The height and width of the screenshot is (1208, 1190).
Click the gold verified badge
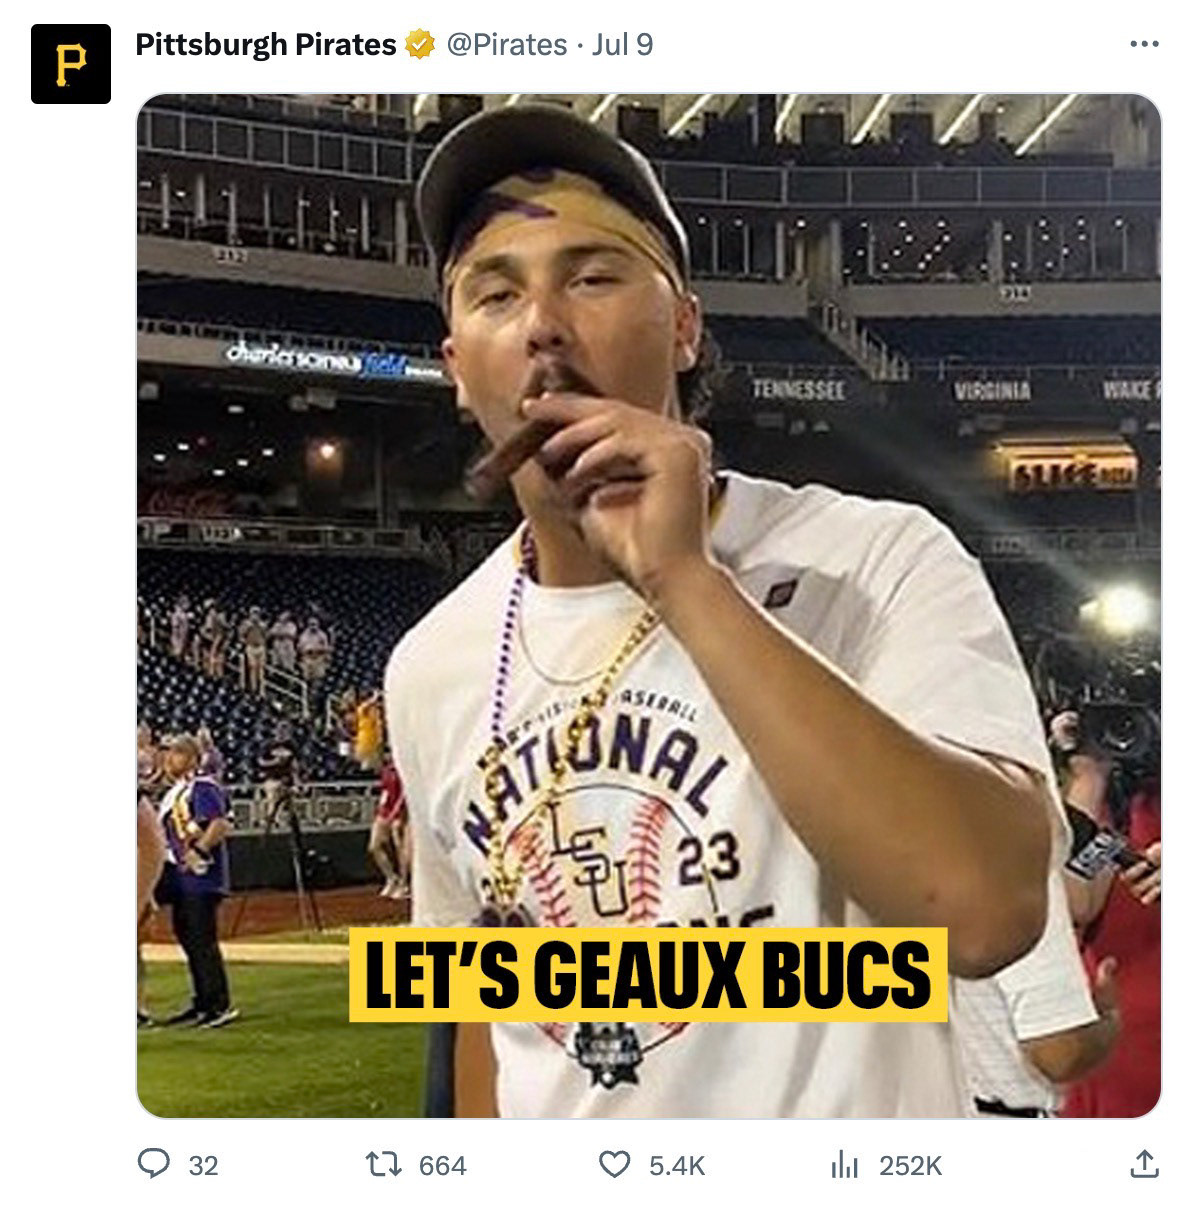(419, 45)
